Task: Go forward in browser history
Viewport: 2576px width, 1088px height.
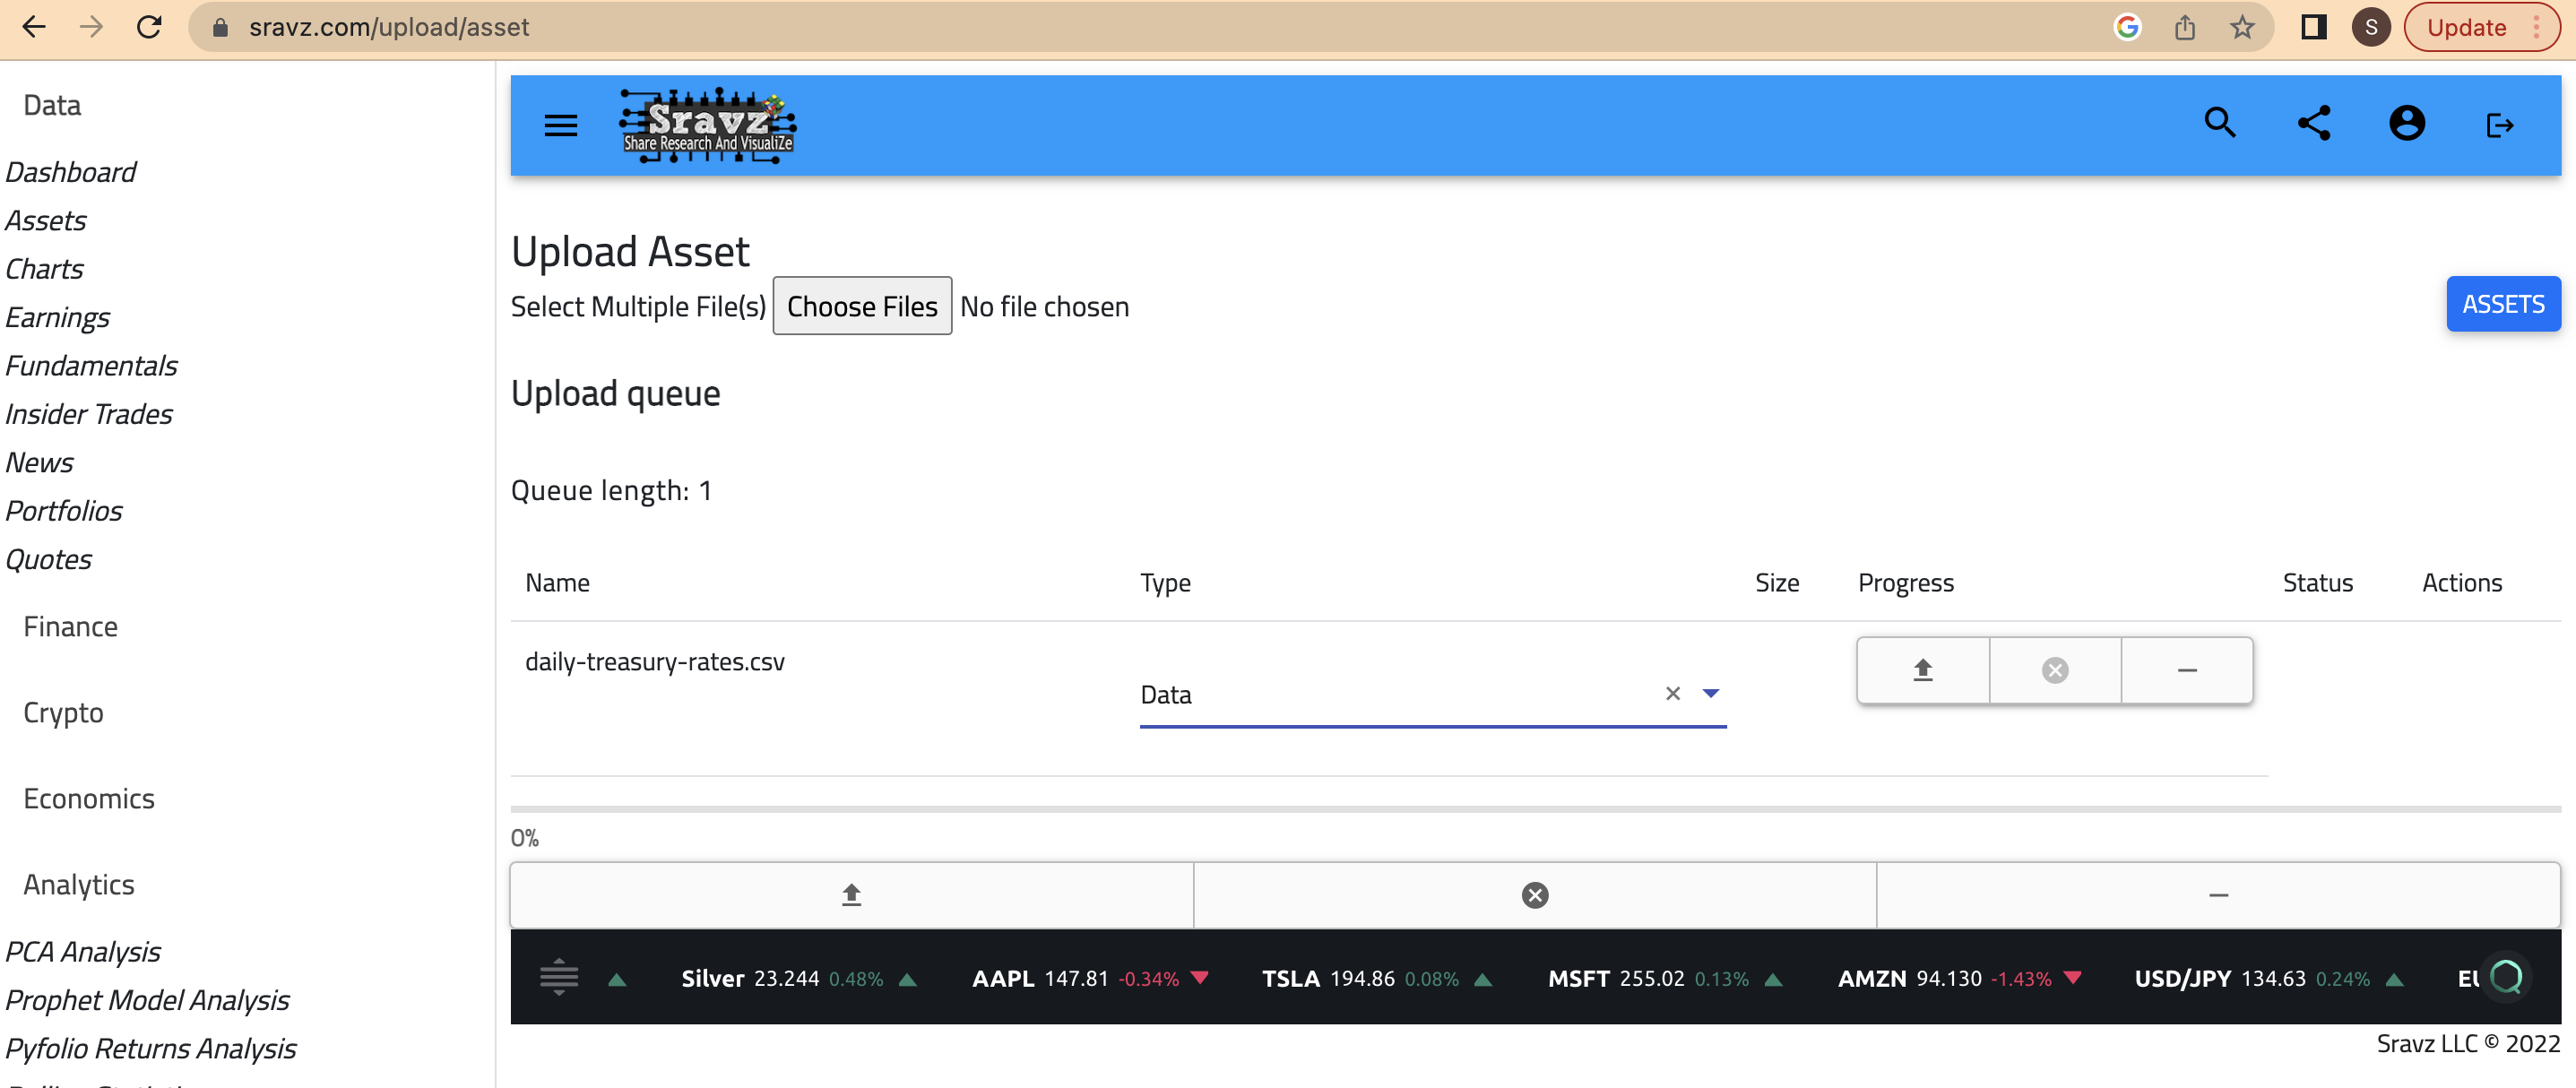Action: tap(91, 27)
